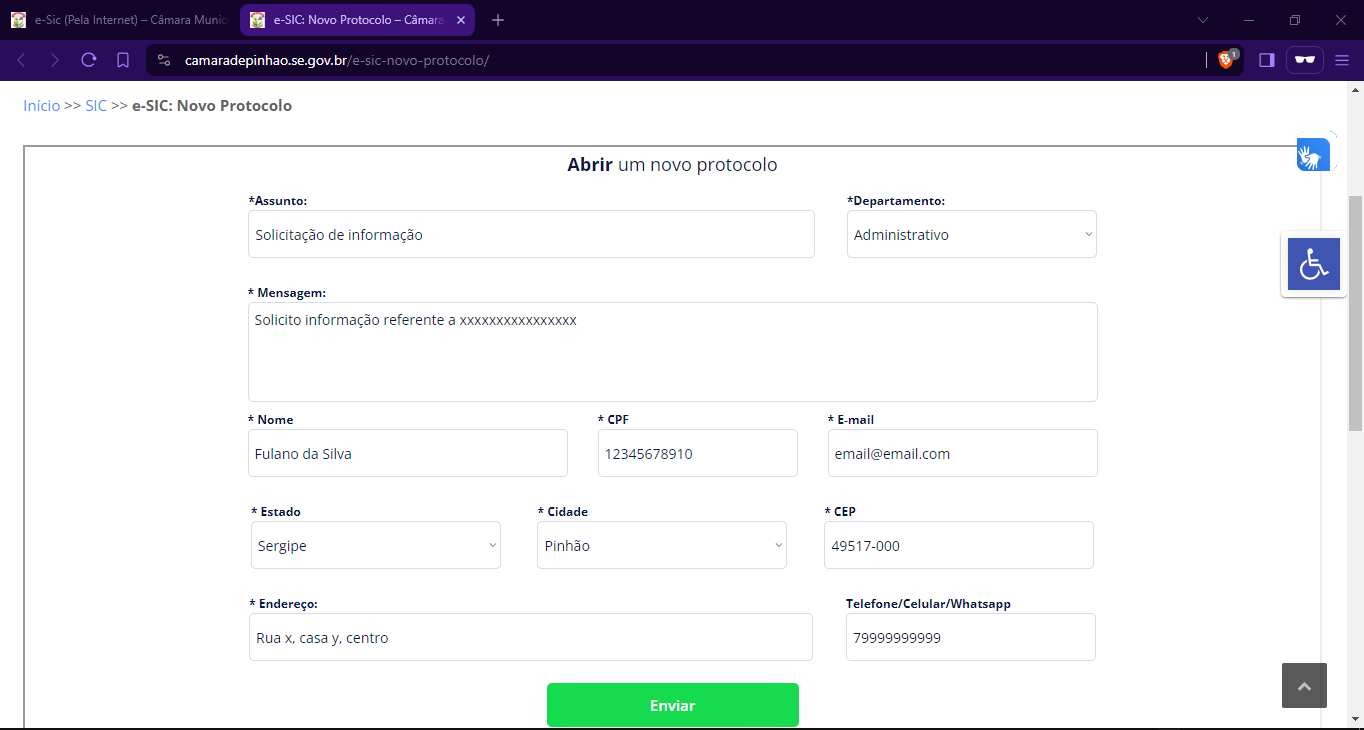Click the scroll-to-top arrow button
This screenshot has height=730, width=1364.
pyautogui.click(x=1304, y=686)
